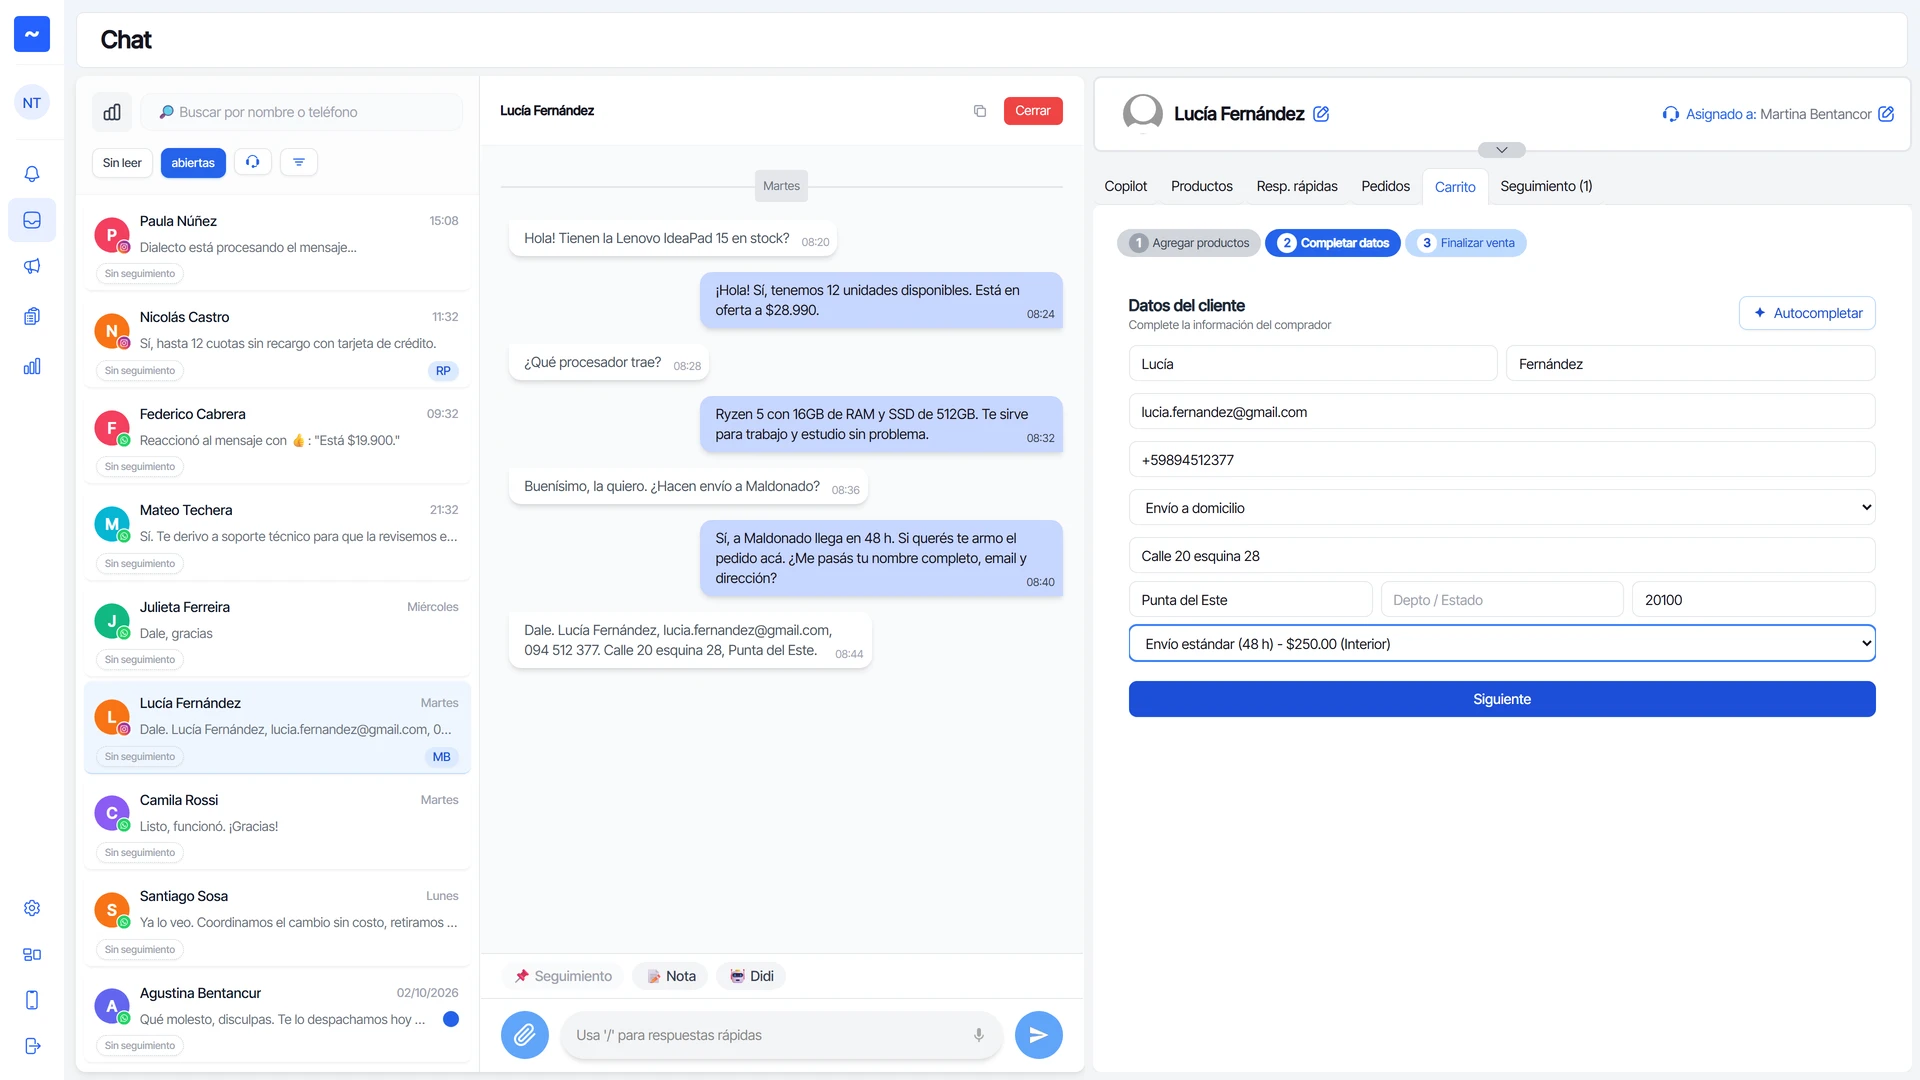Open the analytics bar chart in the sidebar
The height and width of the screenshot is (1080, 1920).
pyautogui.click(x=32, y=366)
